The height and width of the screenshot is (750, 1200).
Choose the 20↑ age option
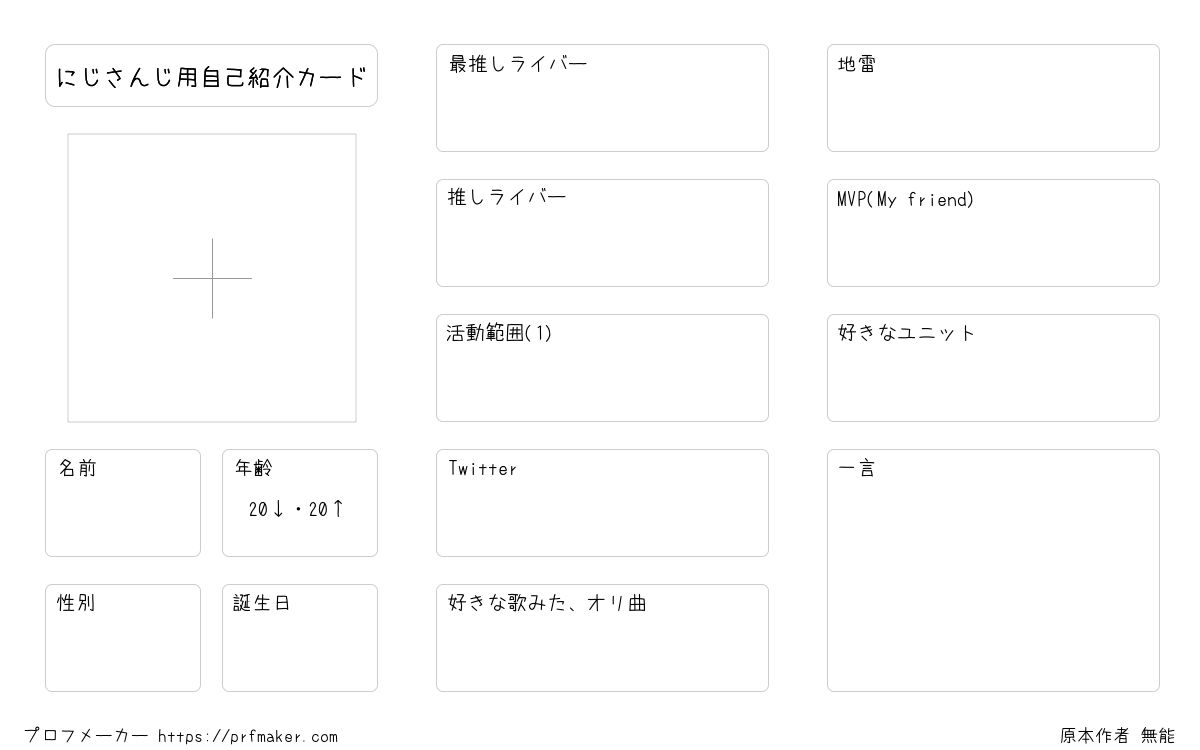[x=327, y=509]
